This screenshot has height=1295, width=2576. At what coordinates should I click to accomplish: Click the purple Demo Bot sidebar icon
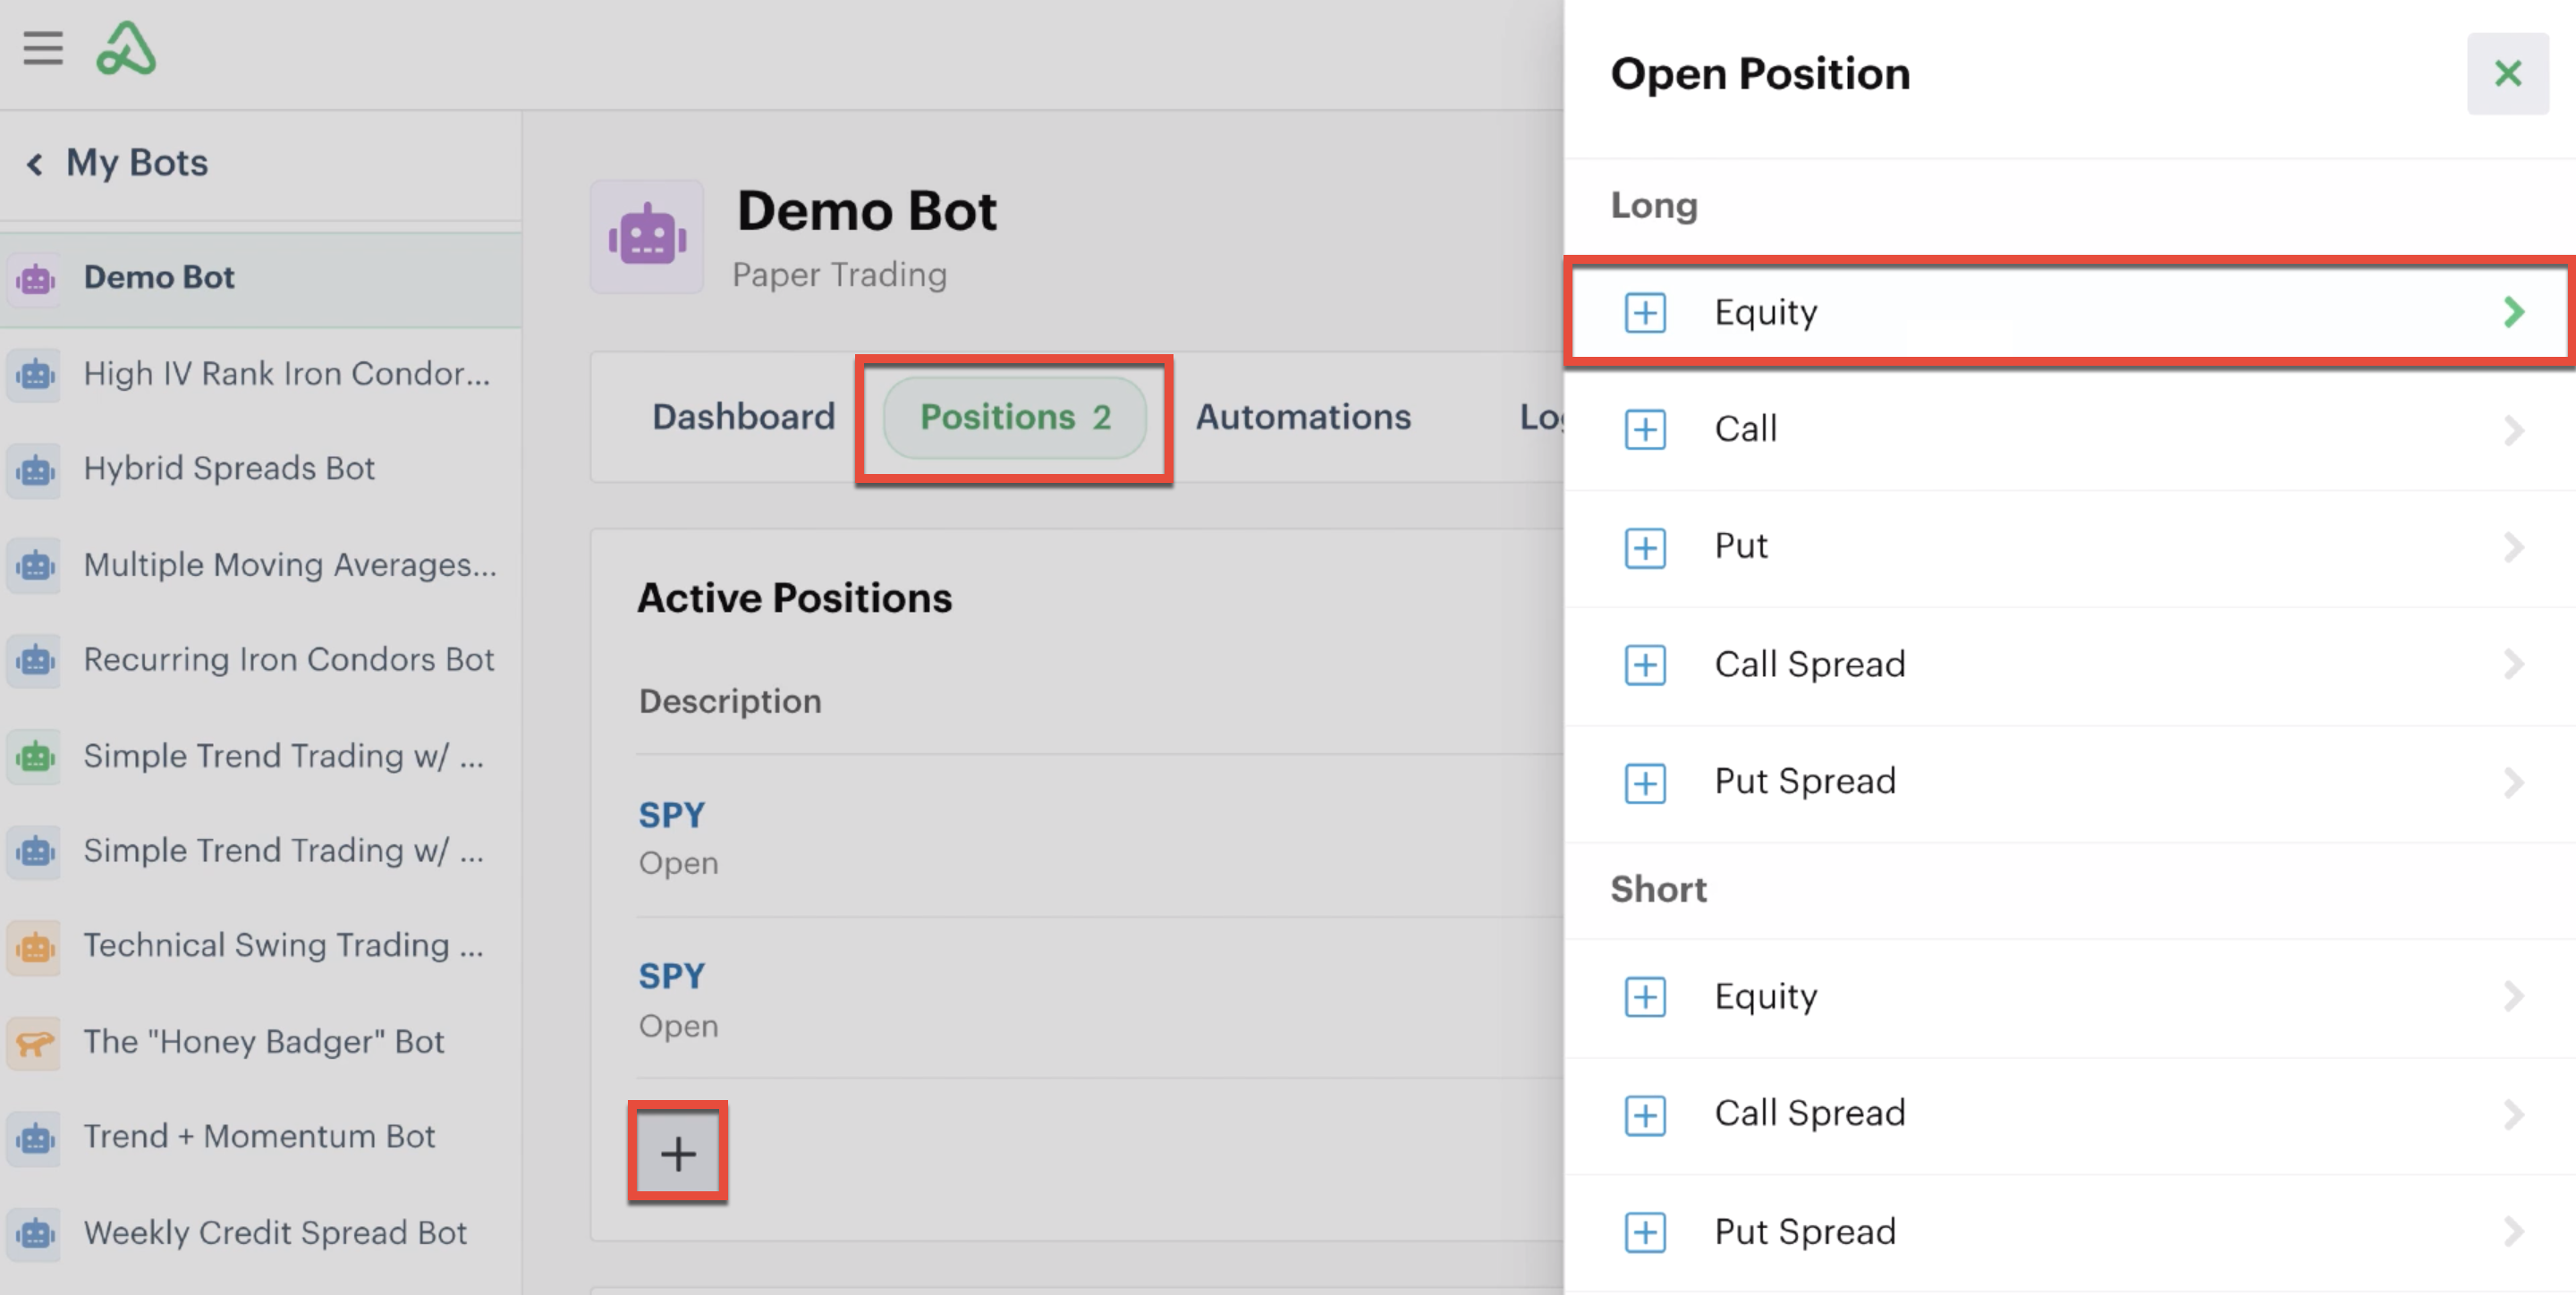click(x=36, y=279)
